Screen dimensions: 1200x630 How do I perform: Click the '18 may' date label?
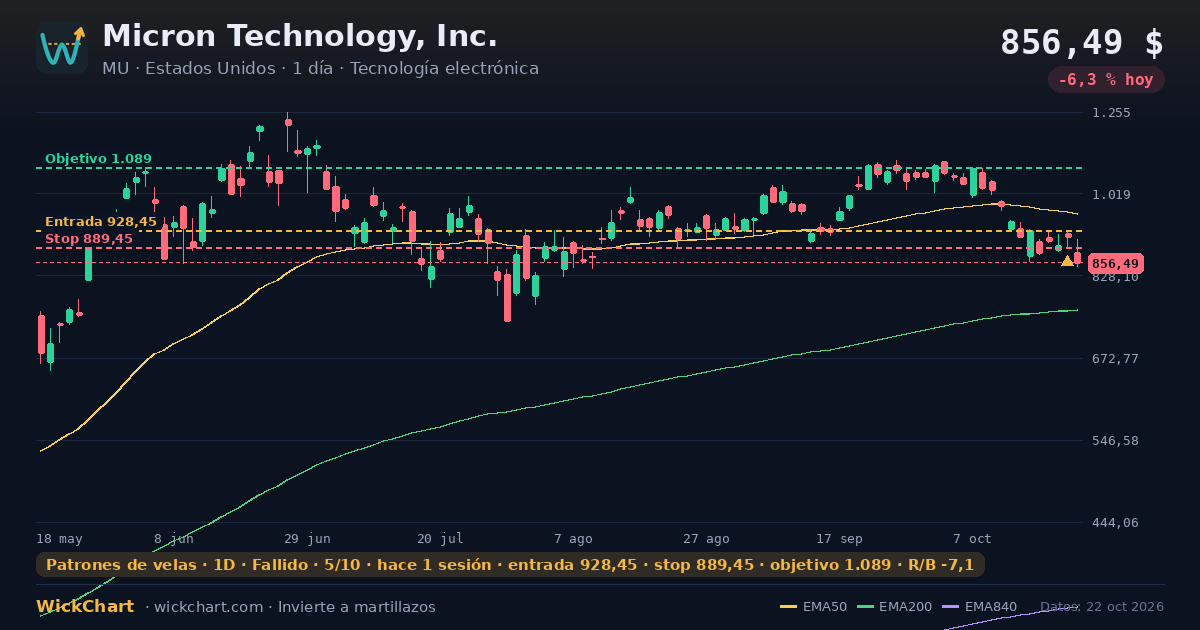pos(60,539)
